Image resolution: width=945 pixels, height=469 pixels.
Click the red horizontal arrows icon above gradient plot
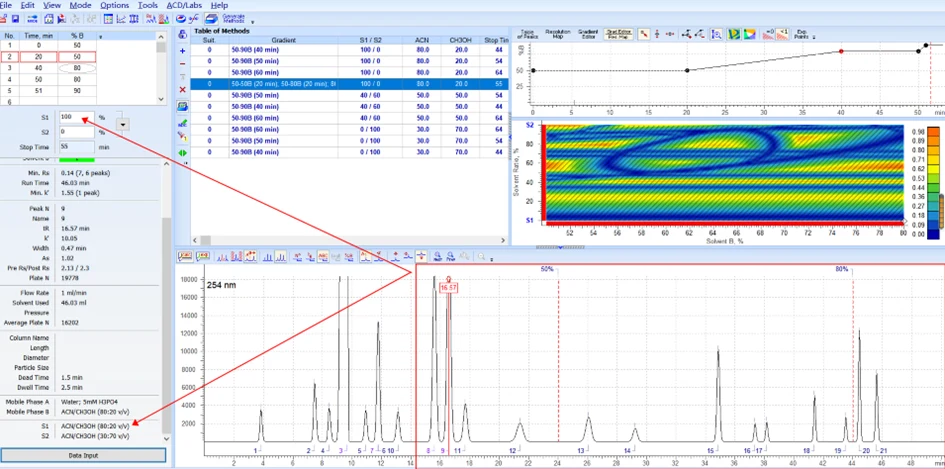(x=670, y=33)
